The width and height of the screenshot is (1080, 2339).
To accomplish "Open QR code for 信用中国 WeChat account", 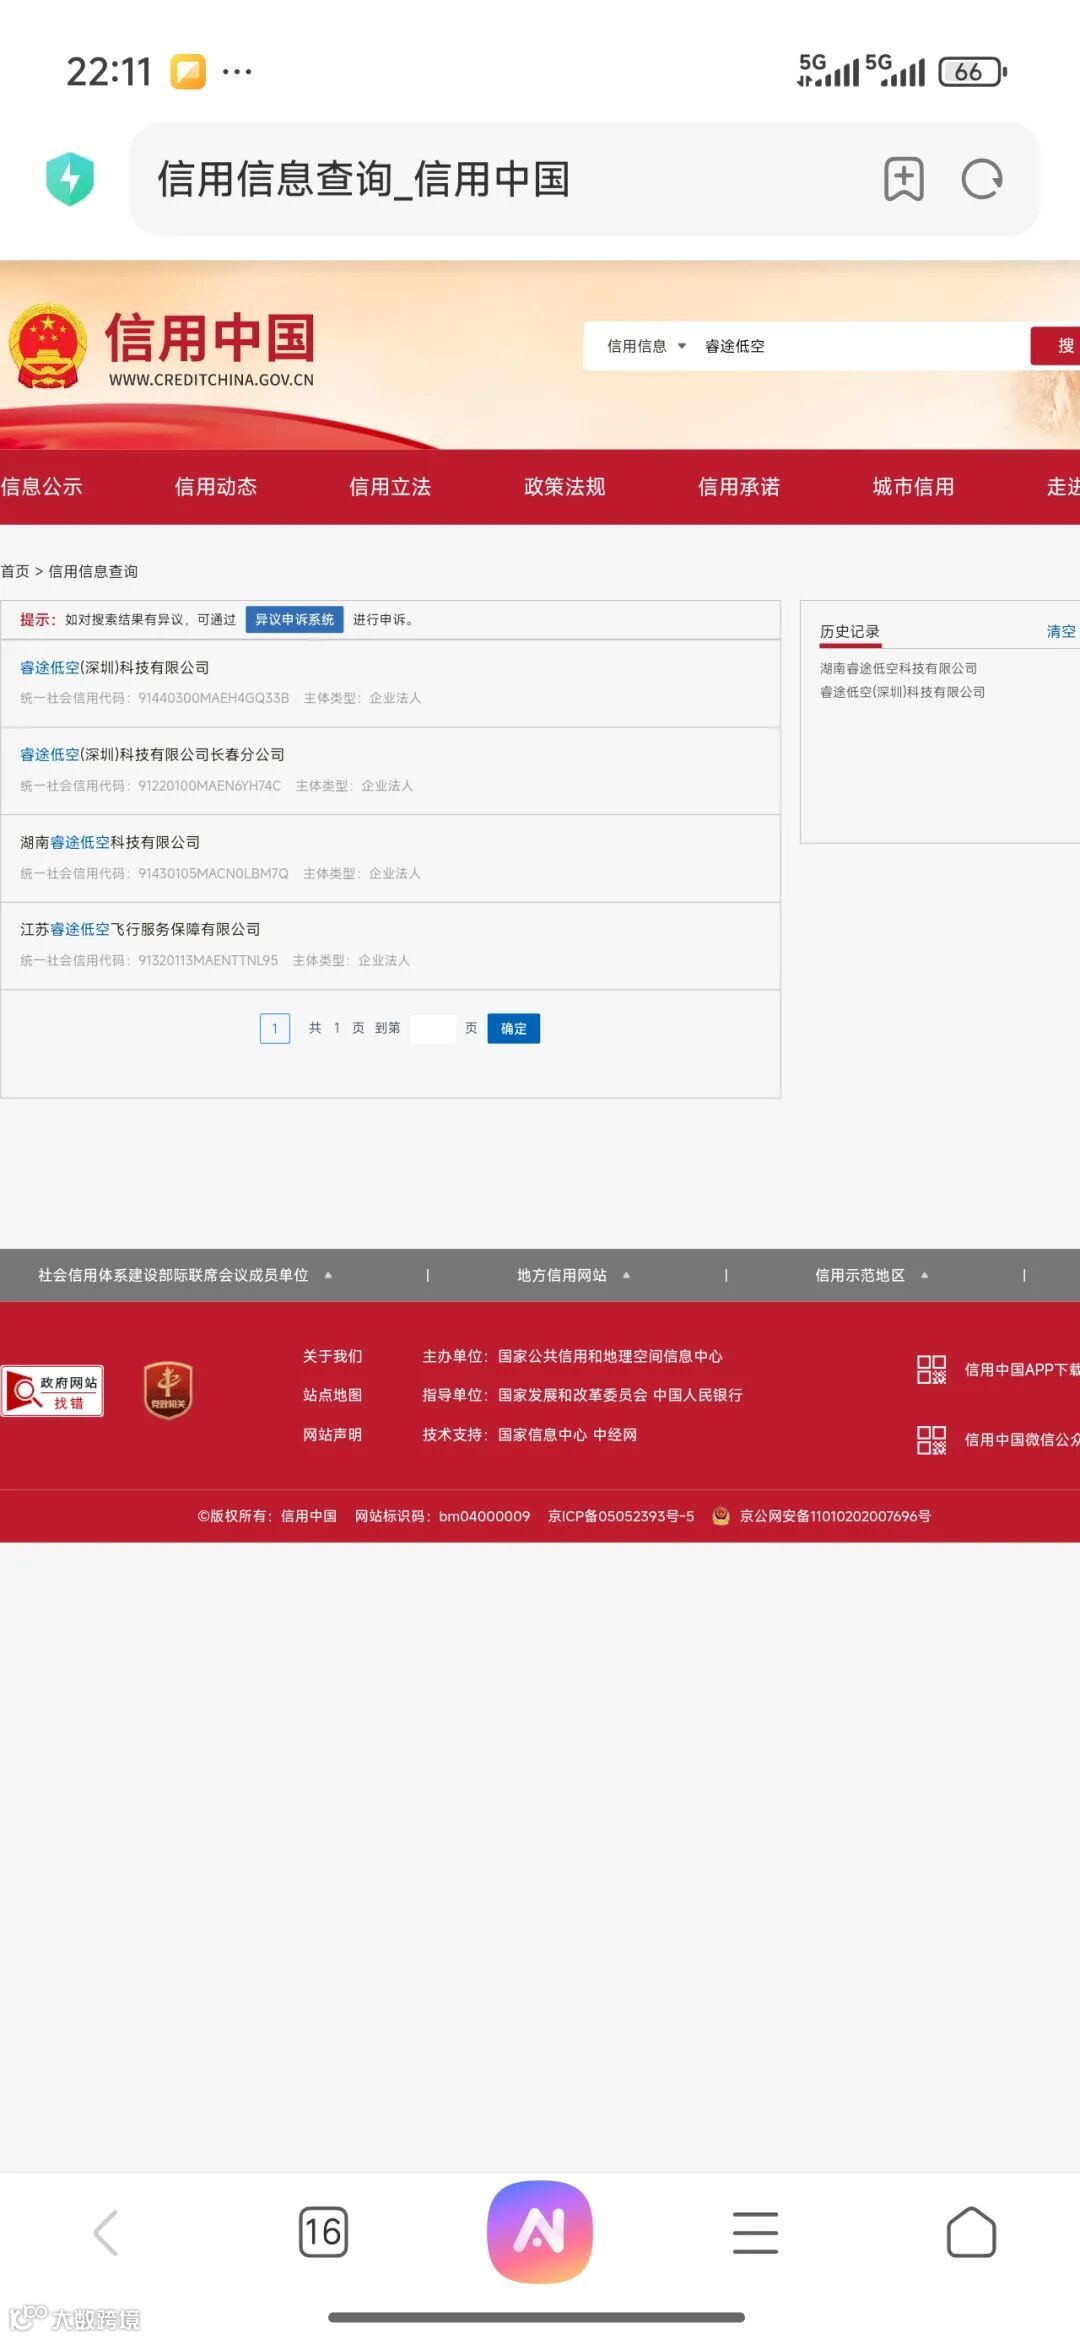I will [931, 1440].
